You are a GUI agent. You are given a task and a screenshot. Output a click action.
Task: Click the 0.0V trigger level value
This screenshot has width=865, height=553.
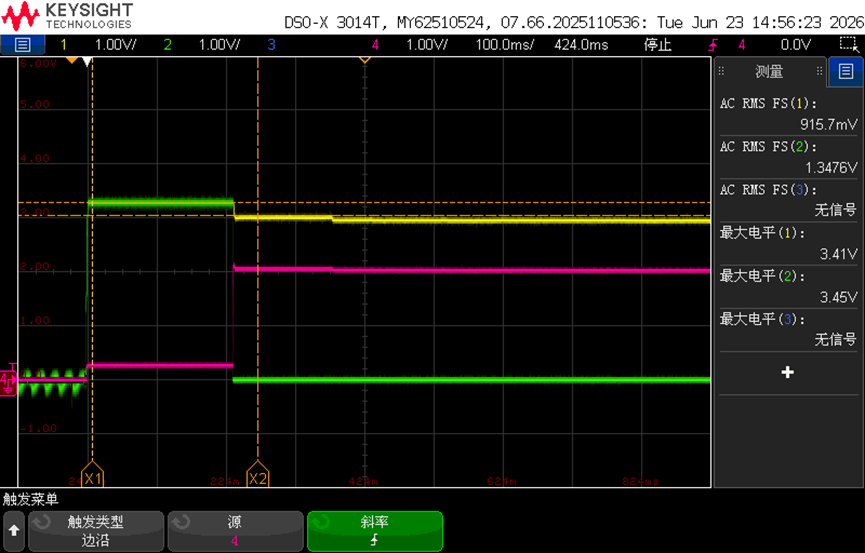795,45
